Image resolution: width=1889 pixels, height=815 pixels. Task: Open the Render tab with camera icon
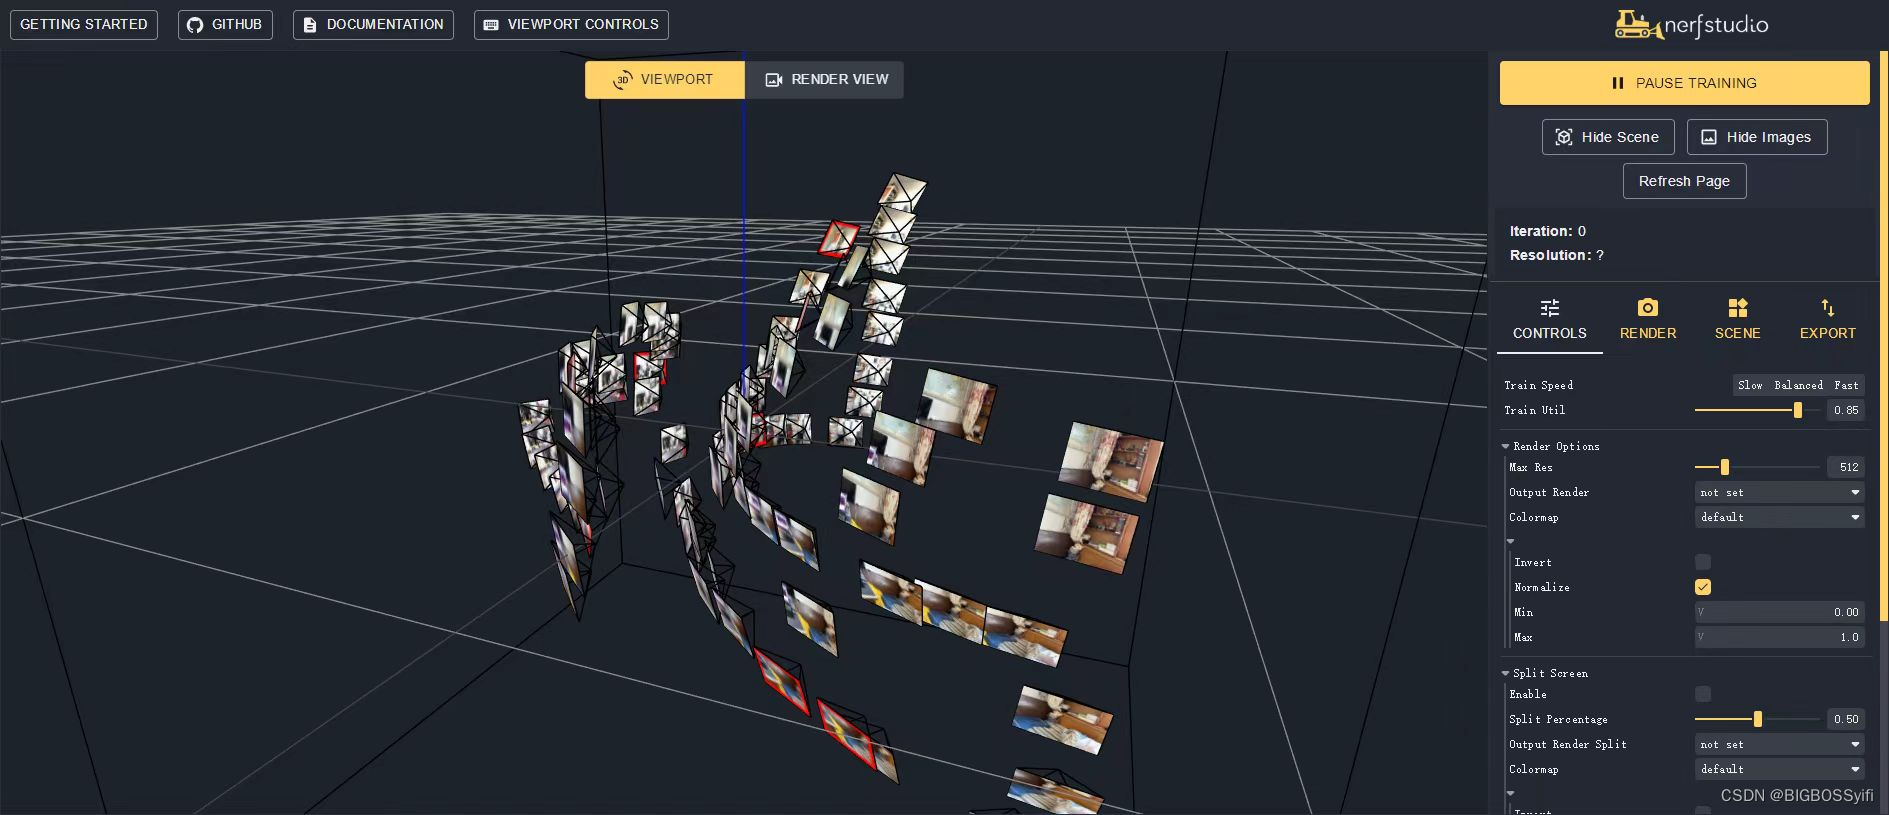pos(1648,320)
